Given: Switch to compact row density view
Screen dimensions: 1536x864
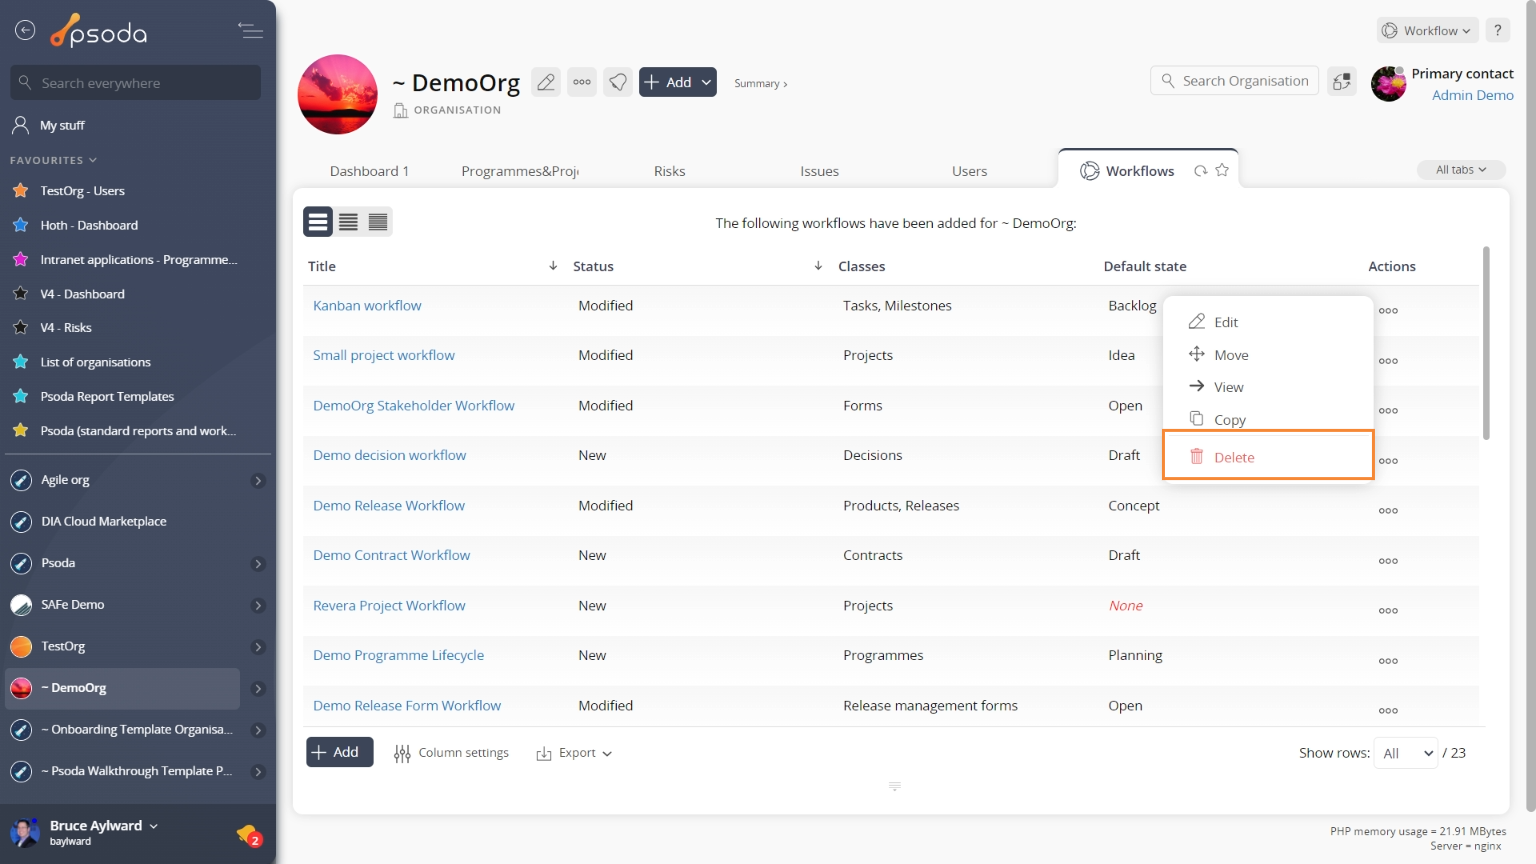Looking at the screenshot, I should coord(378,222).
